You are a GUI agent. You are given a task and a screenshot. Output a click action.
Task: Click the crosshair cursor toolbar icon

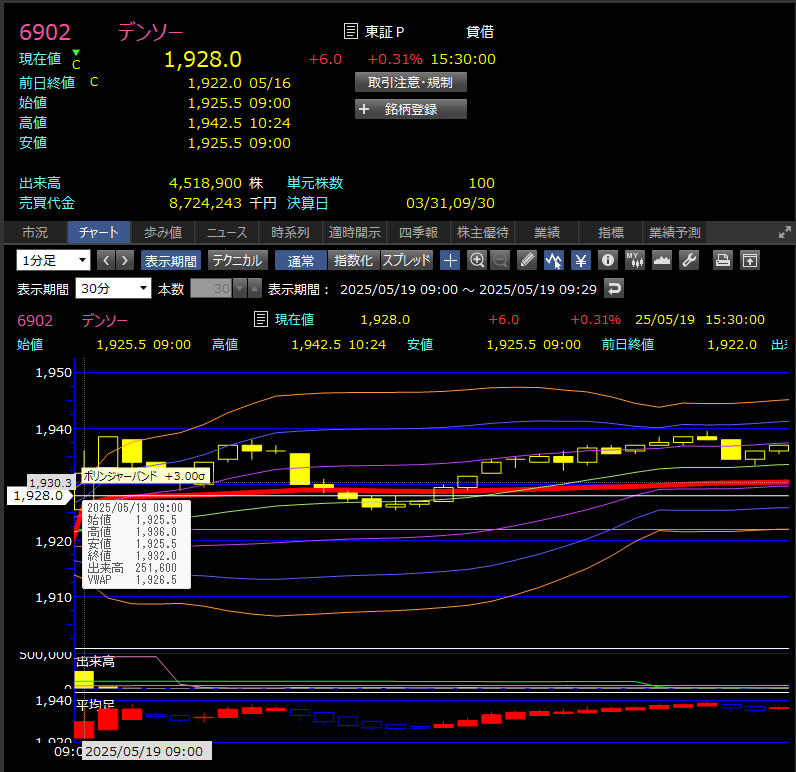pyautogui.click(x=450, y=261)
